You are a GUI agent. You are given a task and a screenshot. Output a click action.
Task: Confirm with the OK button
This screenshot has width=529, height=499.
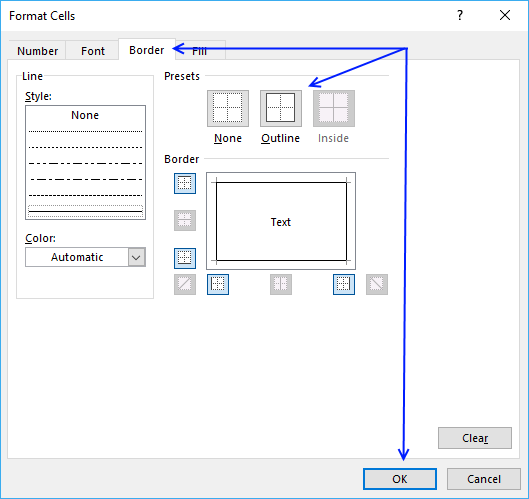[400, 479]
